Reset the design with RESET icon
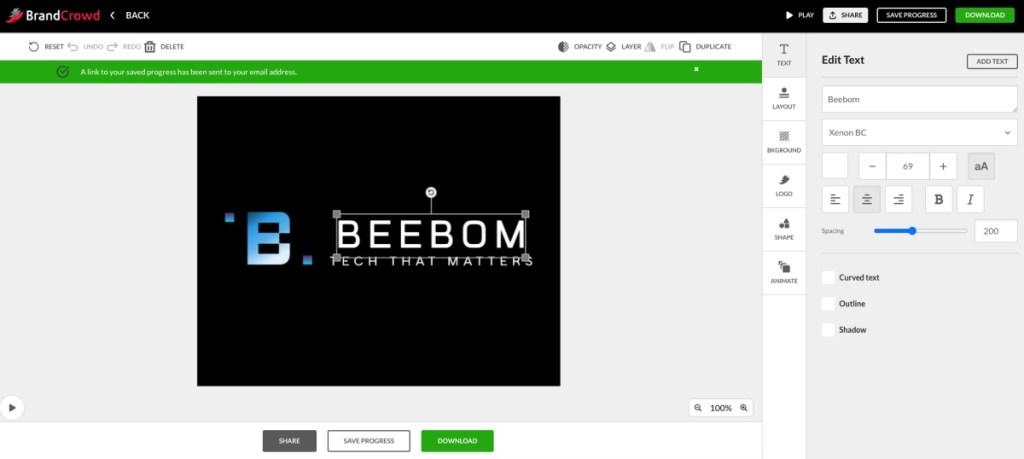The image size is (1024, 459). 46,47
